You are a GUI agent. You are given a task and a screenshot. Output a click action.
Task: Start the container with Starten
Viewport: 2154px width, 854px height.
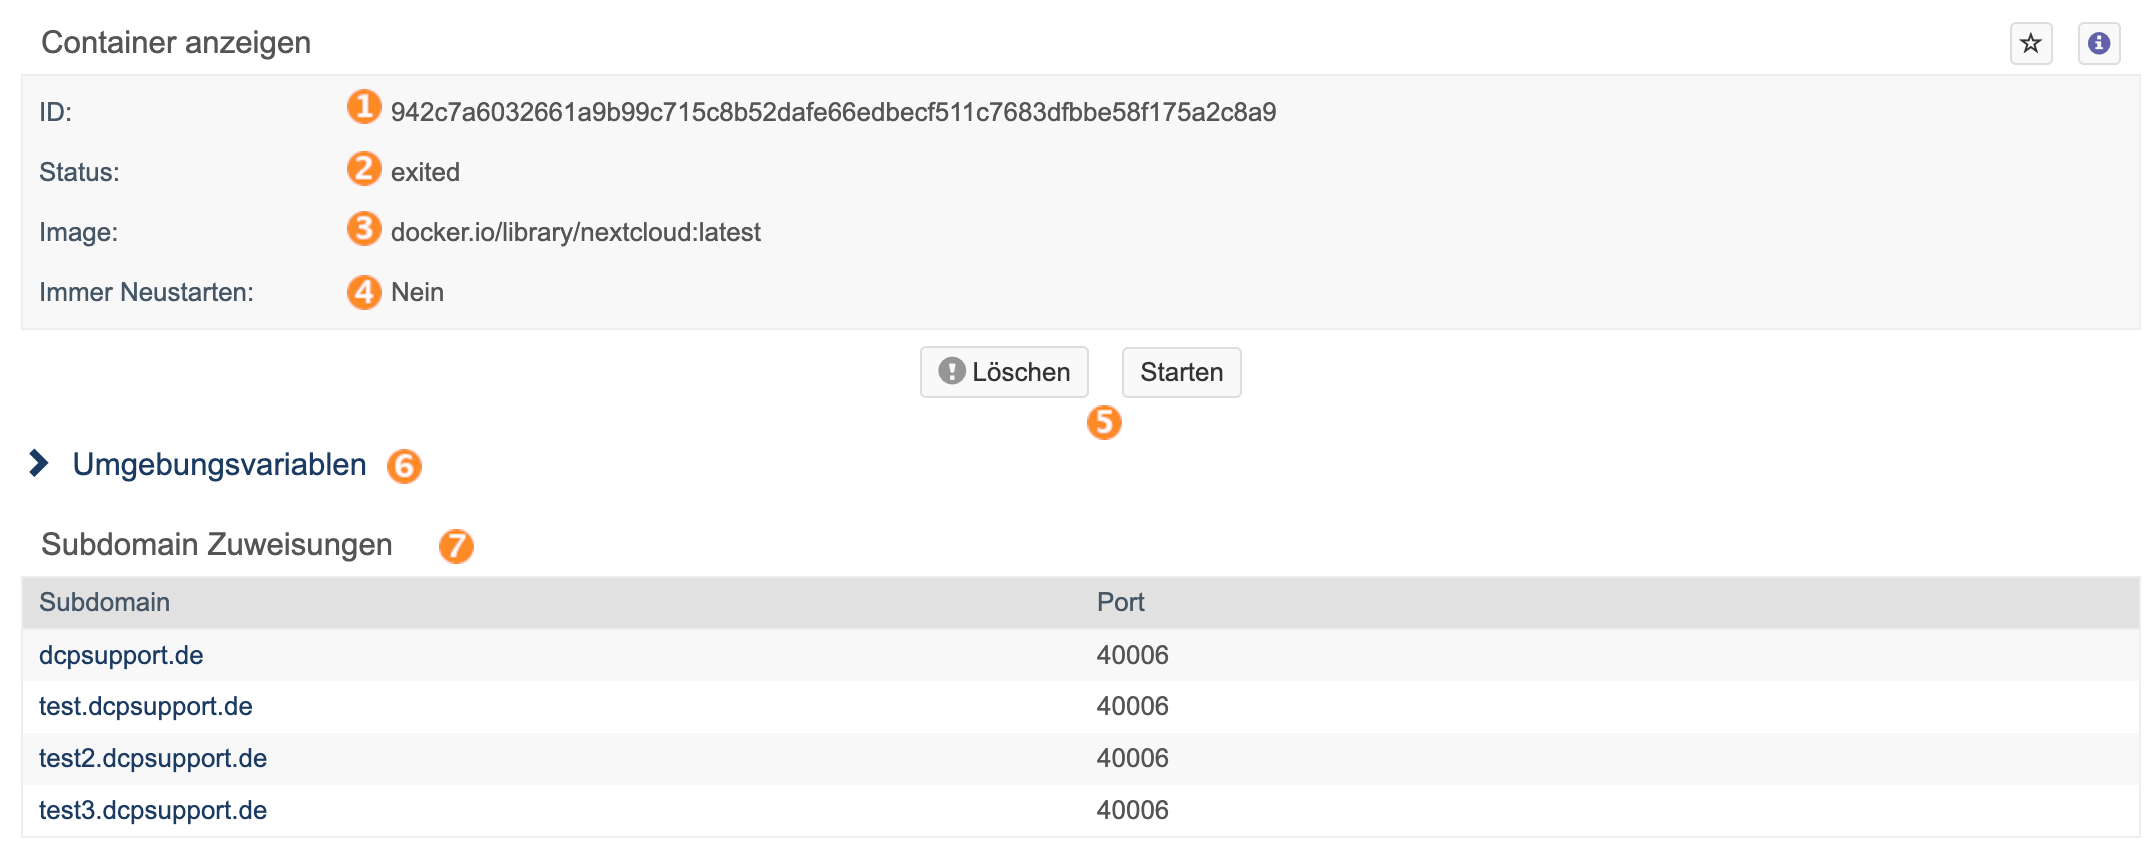(1181, 372)
